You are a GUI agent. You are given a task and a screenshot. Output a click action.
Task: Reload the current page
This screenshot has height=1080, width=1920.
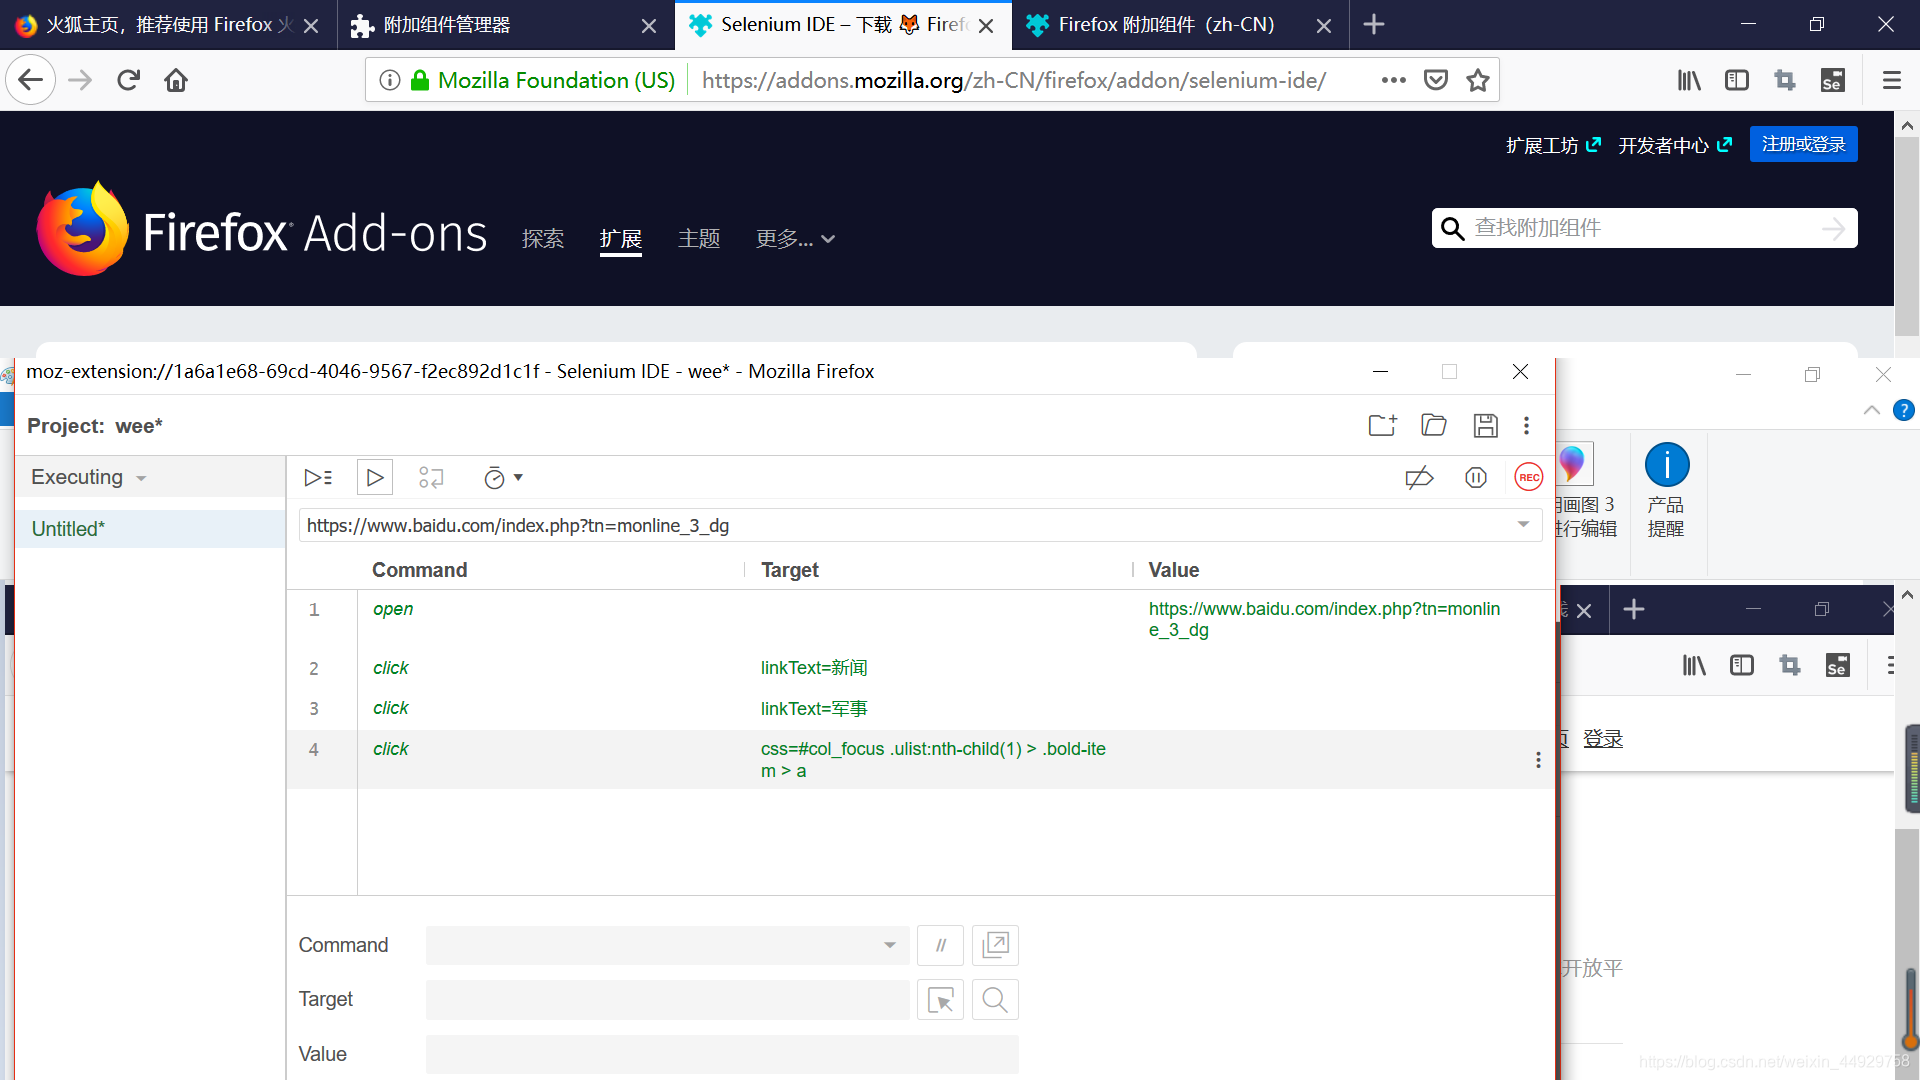tap(128, 80)
